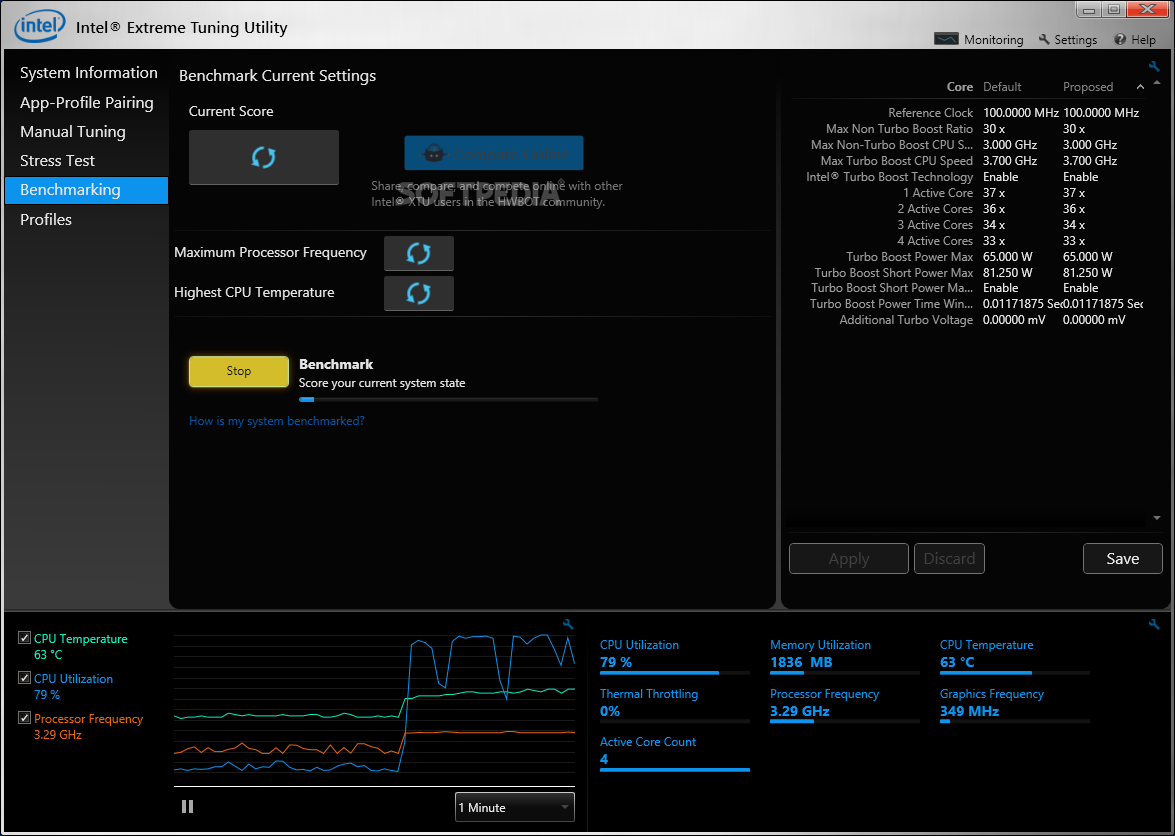This screenshot has width=1175, height=836.
Task: Click the Discard button
Action: (x=949, y=559)
